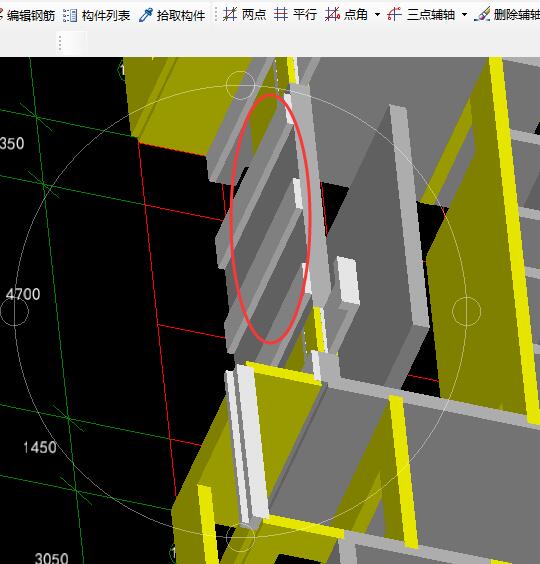
Task: Click the left orbit handle near 4700
Action: 14,311
